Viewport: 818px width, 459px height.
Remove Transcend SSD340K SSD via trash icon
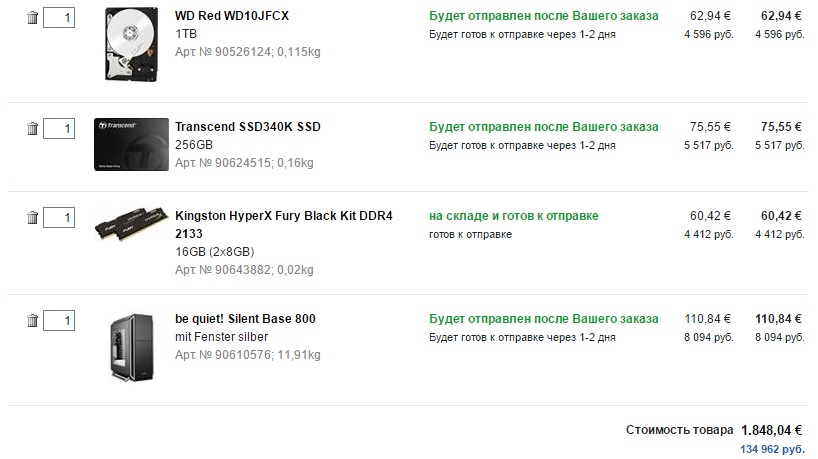(32, 128)
